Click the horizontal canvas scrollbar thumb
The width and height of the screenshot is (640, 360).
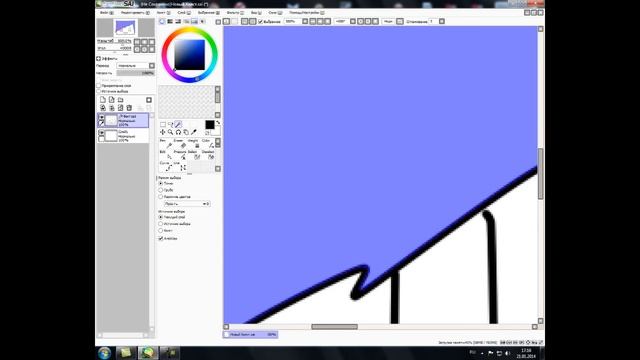point(334,327)
